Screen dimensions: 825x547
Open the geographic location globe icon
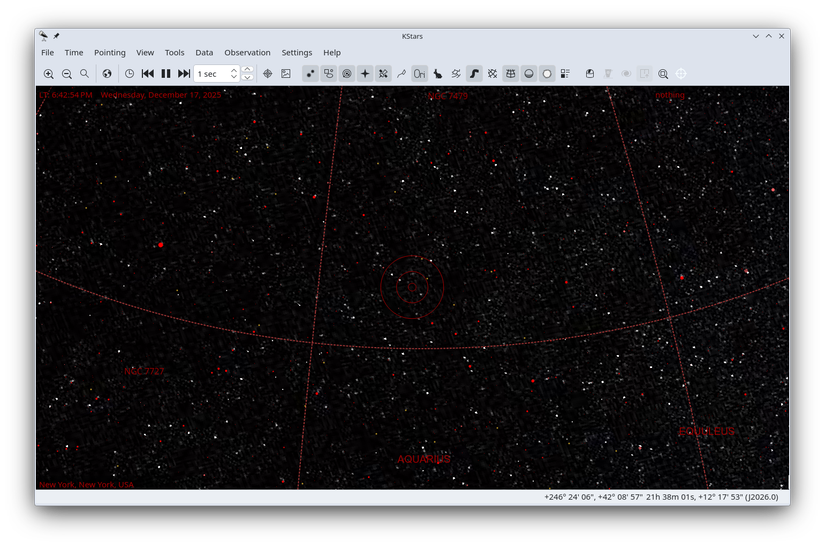[107, 74]
